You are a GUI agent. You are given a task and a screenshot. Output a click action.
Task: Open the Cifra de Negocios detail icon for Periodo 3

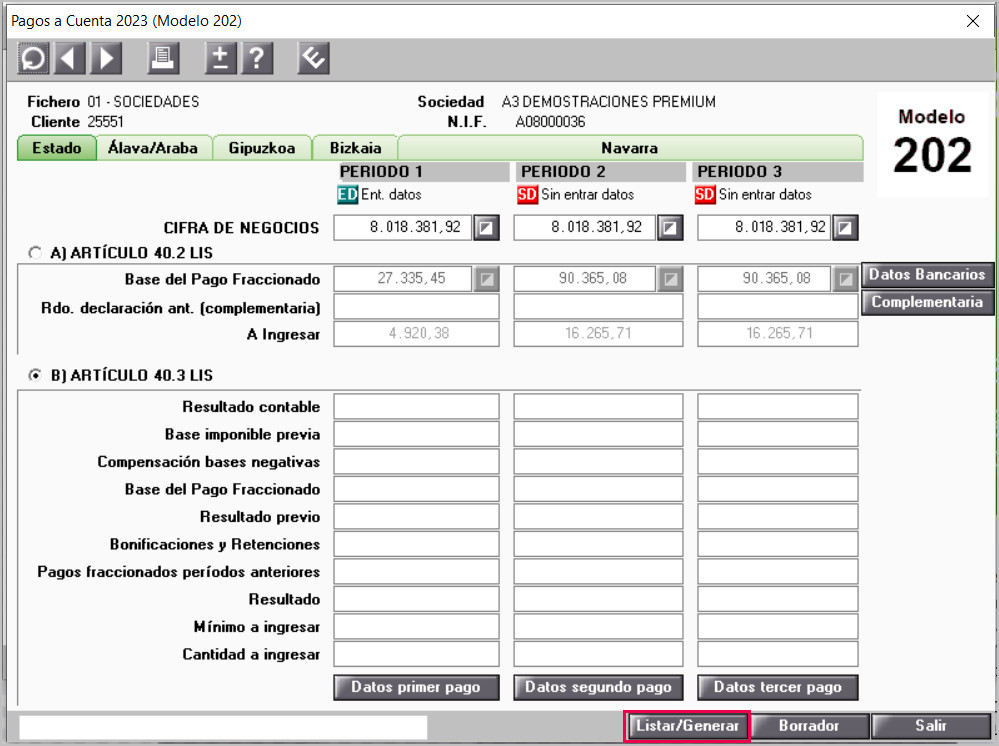tap(845, 227)
